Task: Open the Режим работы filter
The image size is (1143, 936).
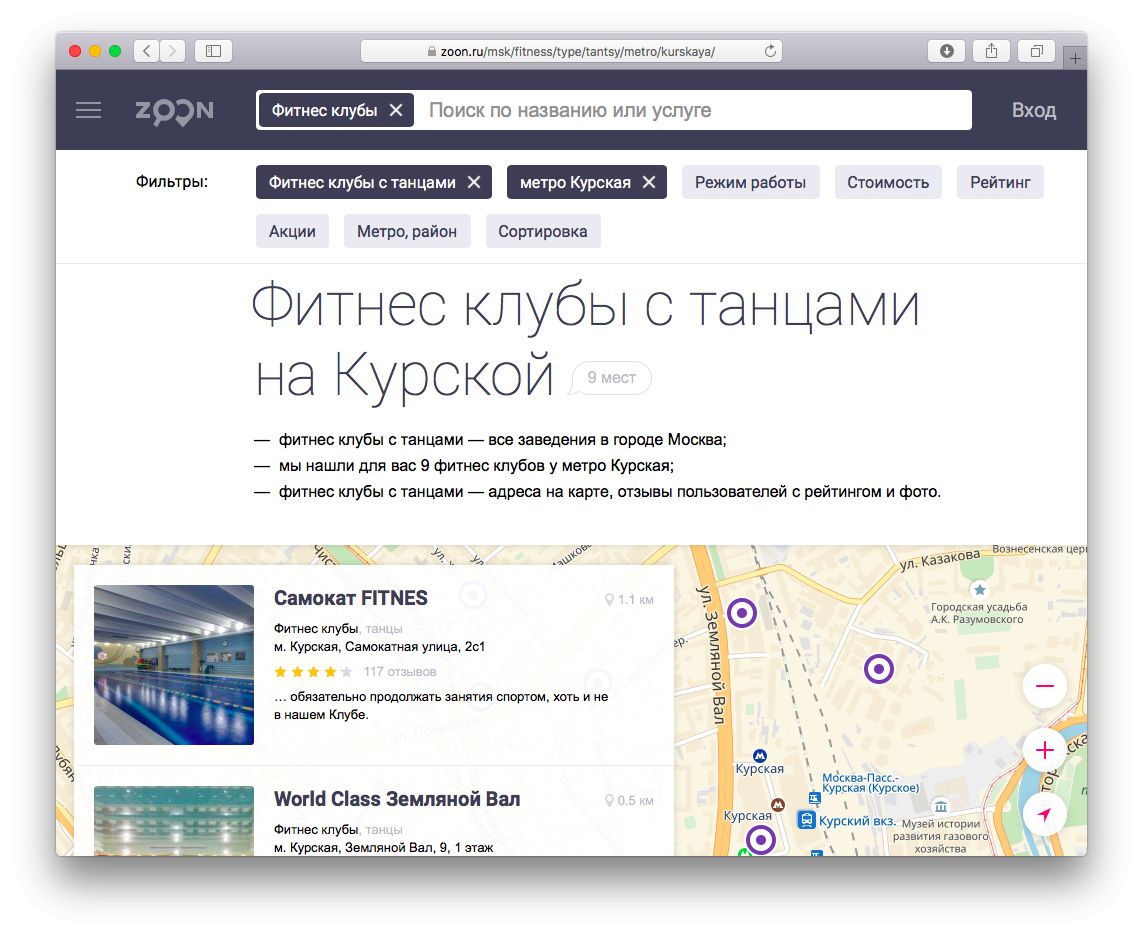Action: (750, 182)
